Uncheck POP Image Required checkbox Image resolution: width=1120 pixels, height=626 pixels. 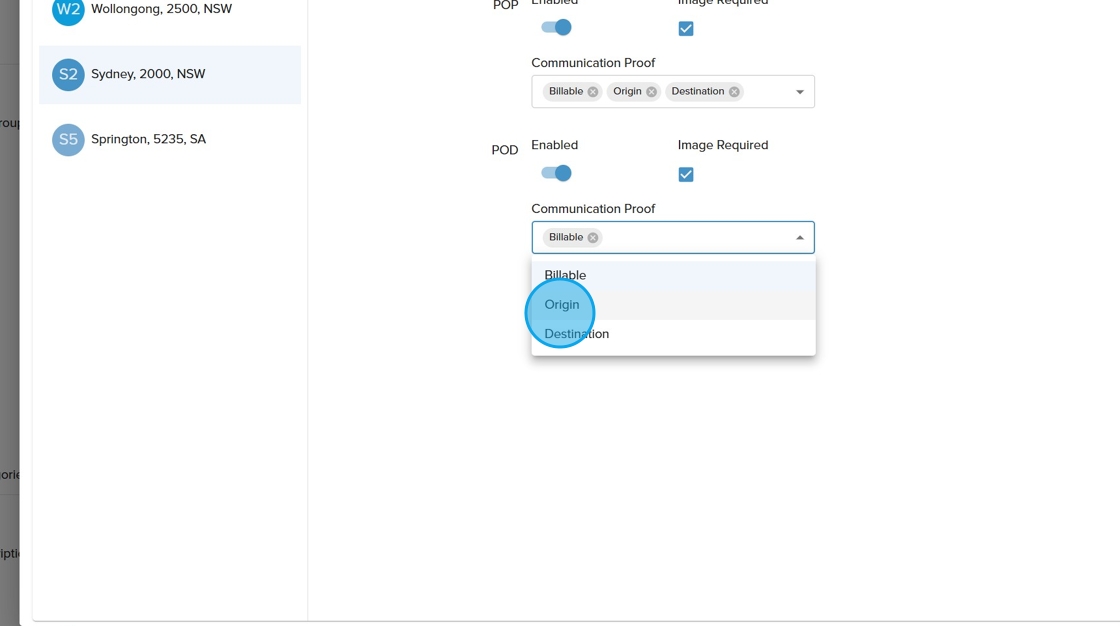[686, 29]
